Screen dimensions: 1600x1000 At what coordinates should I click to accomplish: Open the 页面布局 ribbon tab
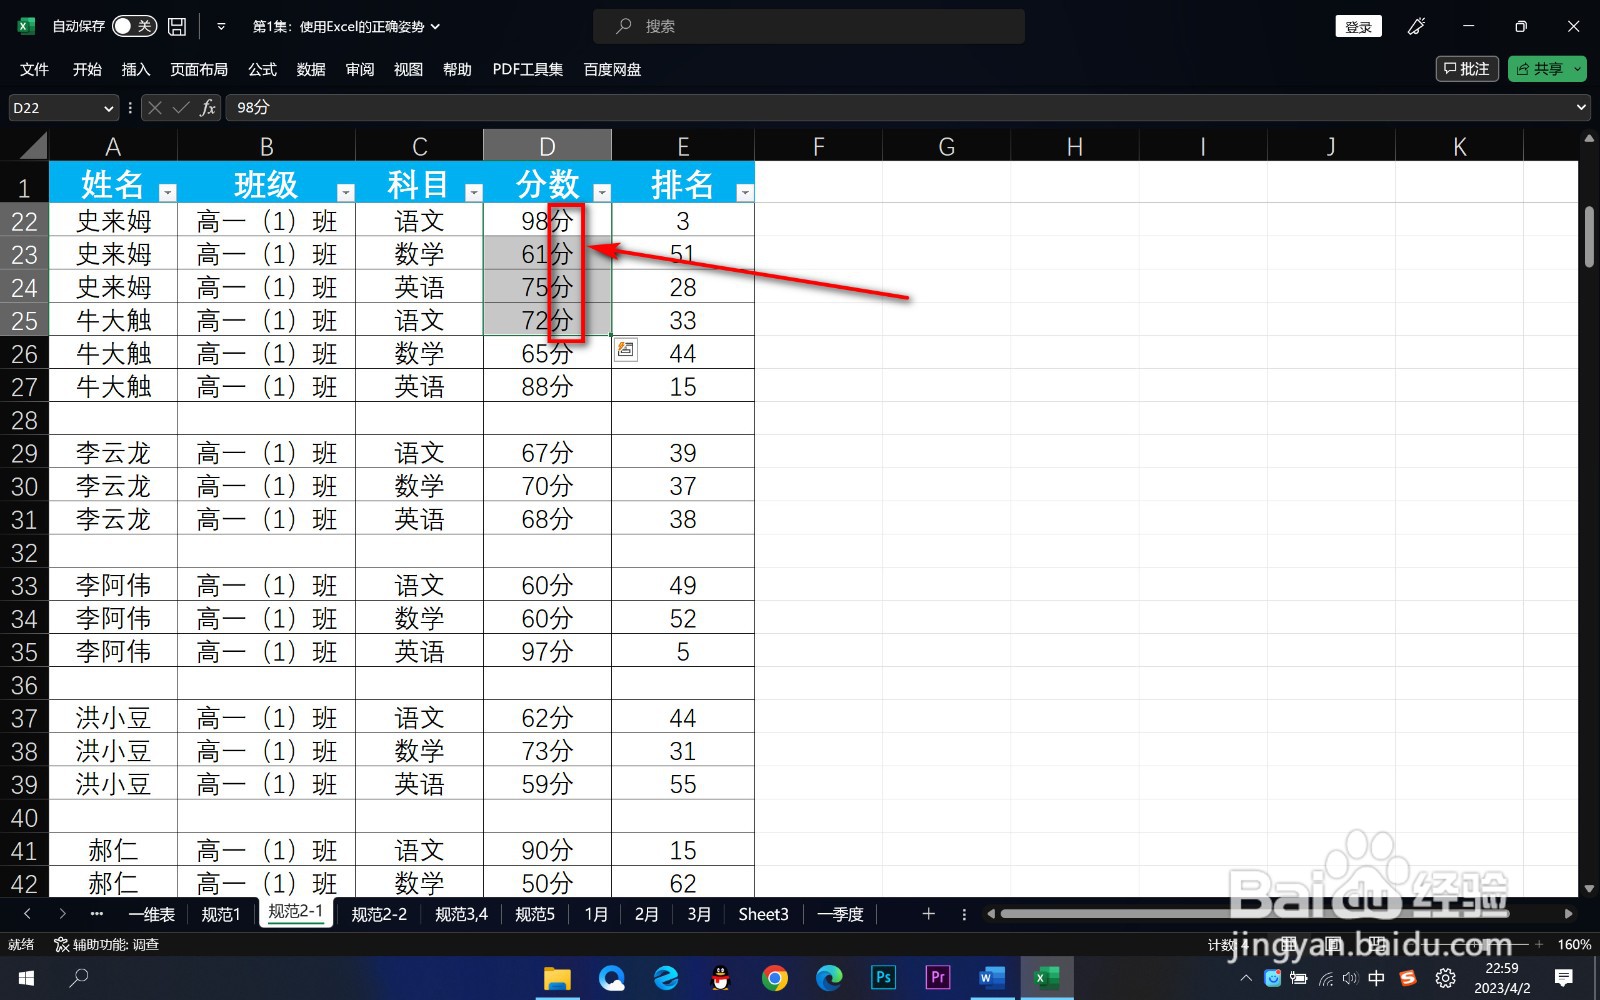[x=199, y=69]
